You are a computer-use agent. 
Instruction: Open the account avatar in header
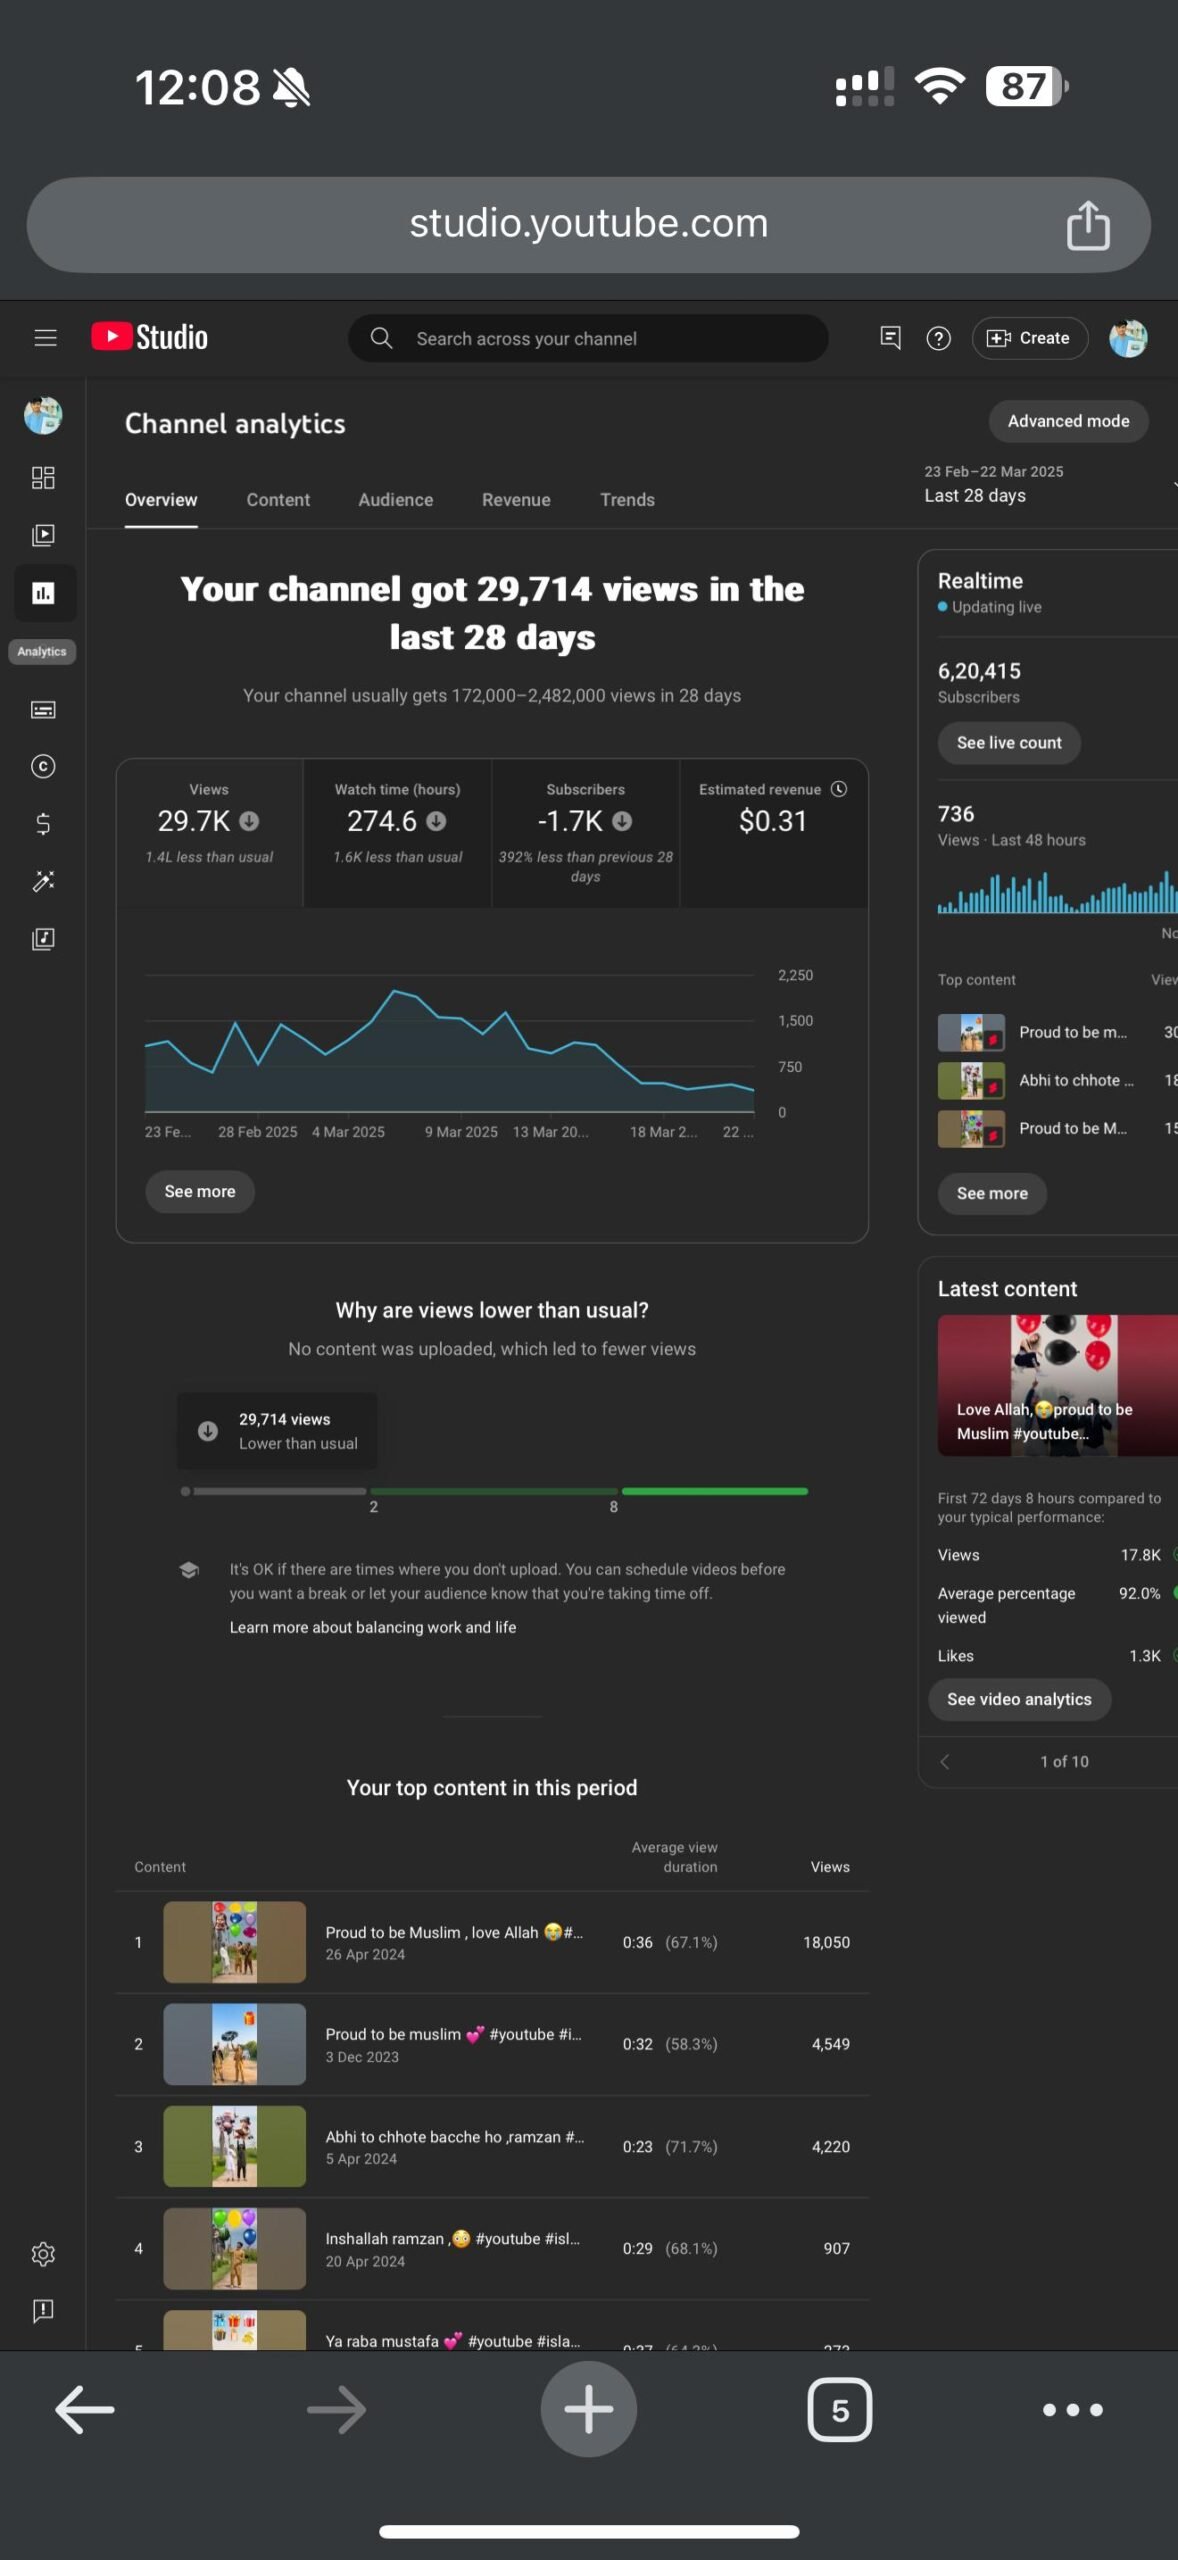[x=1128, y=338]
